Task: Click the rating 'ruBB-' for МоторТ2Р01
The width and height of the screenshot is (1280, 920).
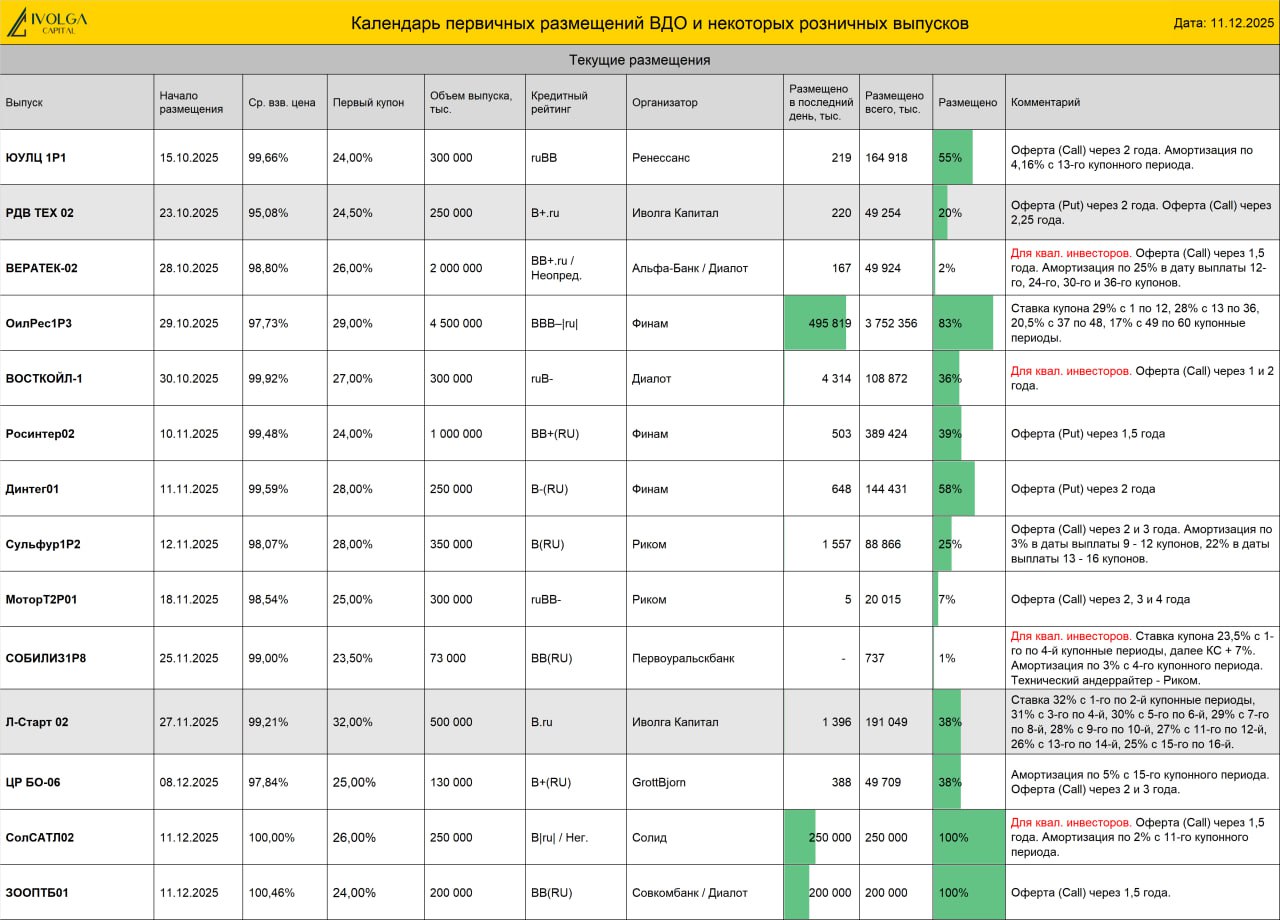Action: pyautogui.click(x=546, y=599)
